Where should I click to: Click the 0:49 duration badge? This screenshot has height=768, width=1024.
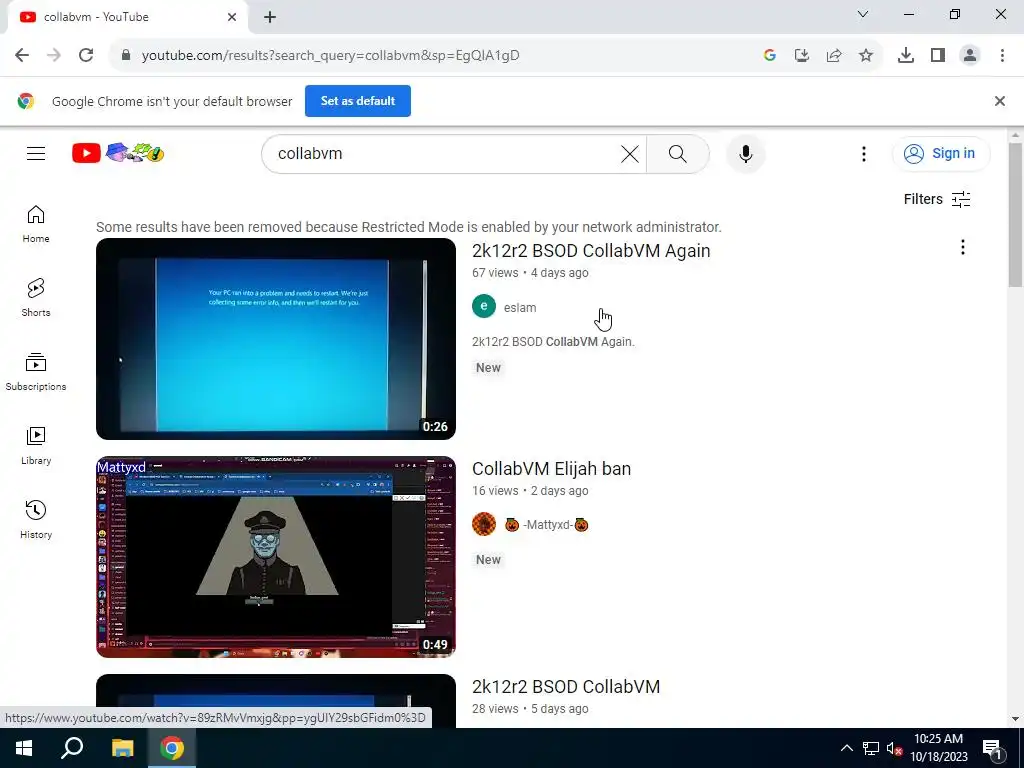click(x=435, y=645)
